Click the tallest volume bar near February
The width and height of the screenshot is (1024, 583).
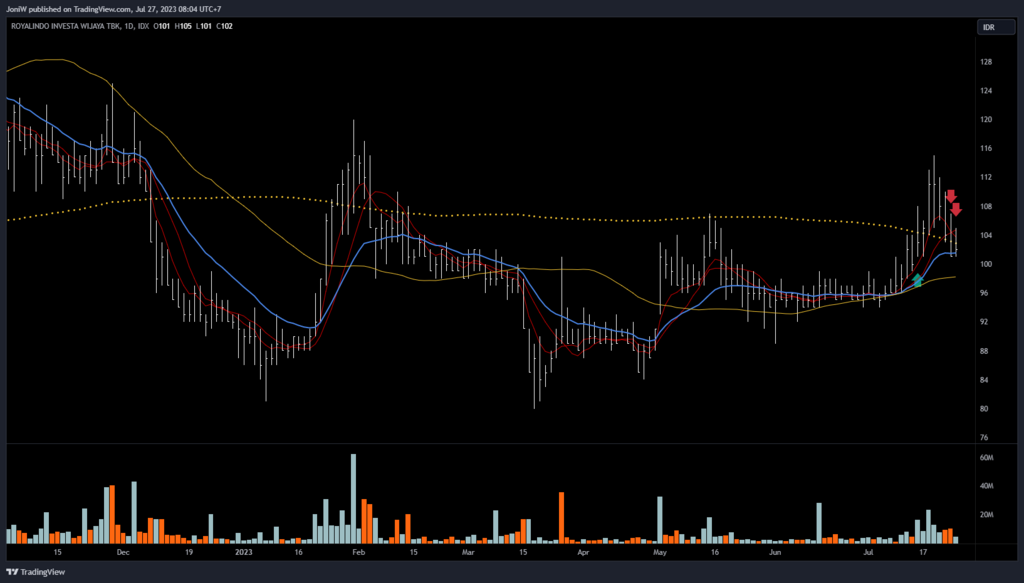pos(353,498)
